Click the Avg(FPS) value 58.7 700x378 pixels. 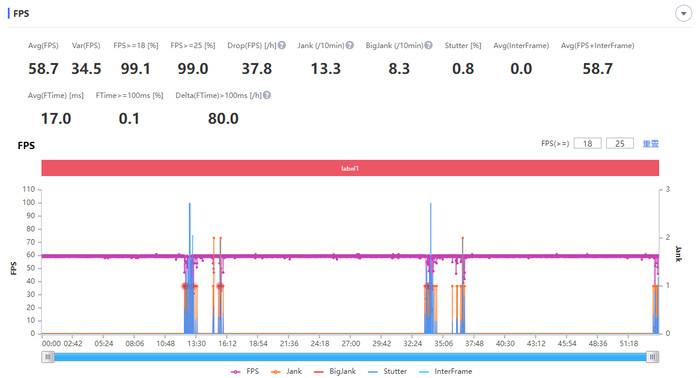coord(43,69)
